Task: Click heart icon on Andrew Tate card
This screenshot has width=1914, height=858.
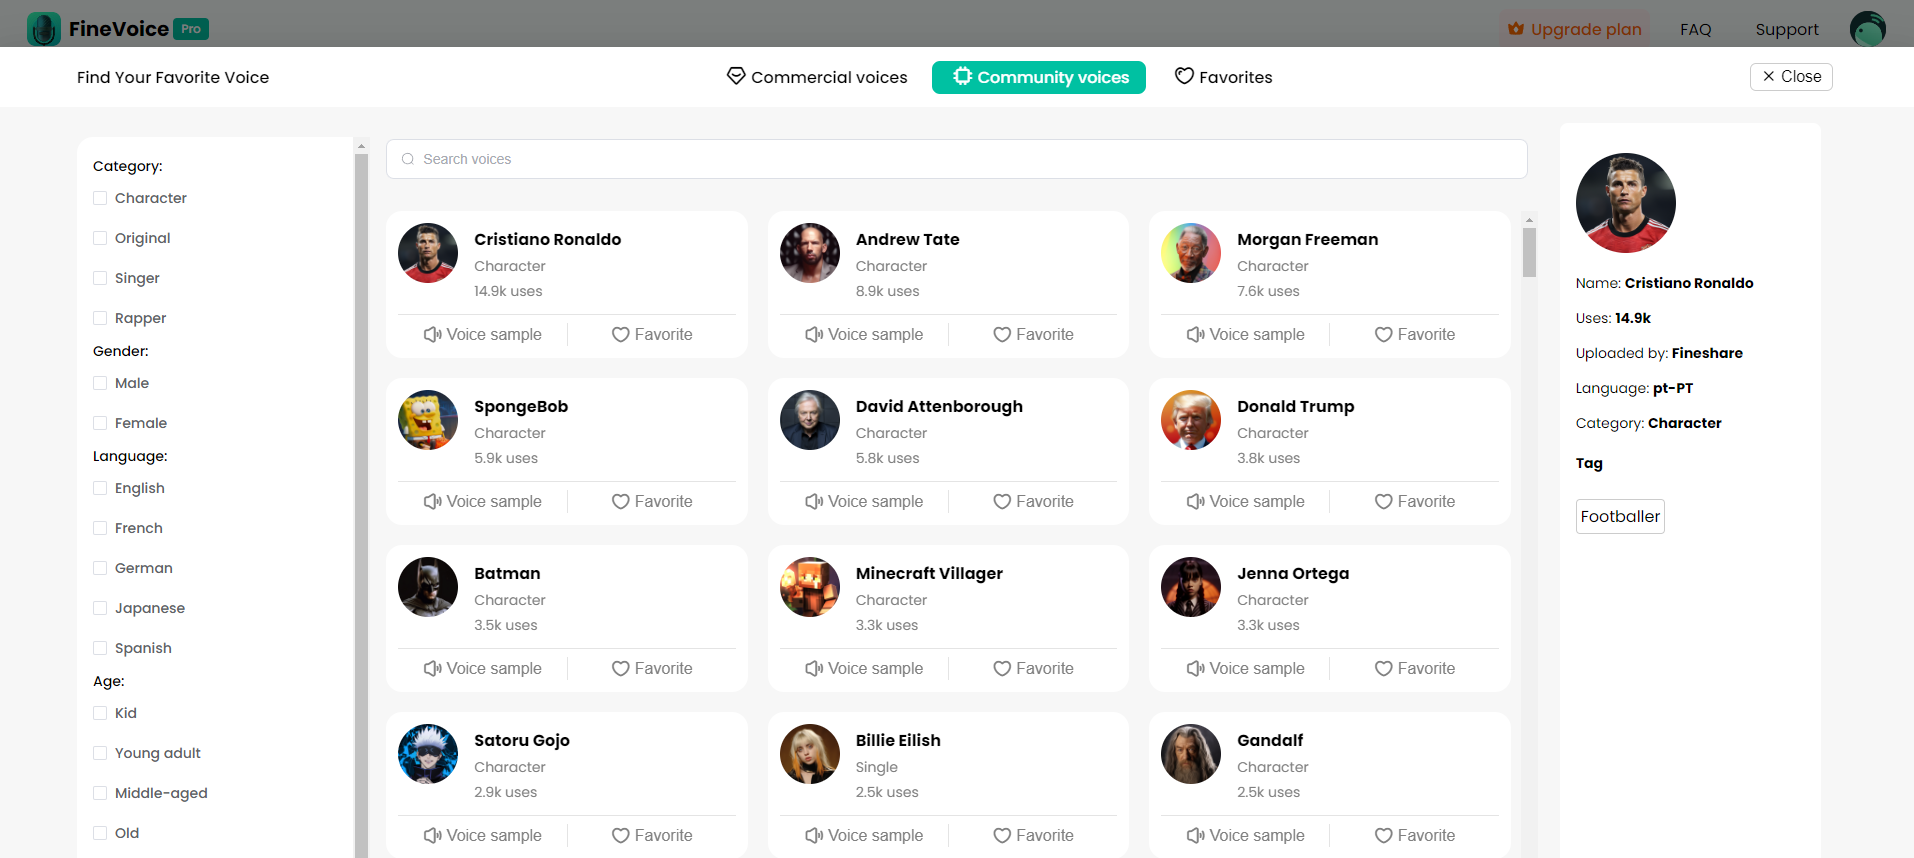Action: point(1002,334)
